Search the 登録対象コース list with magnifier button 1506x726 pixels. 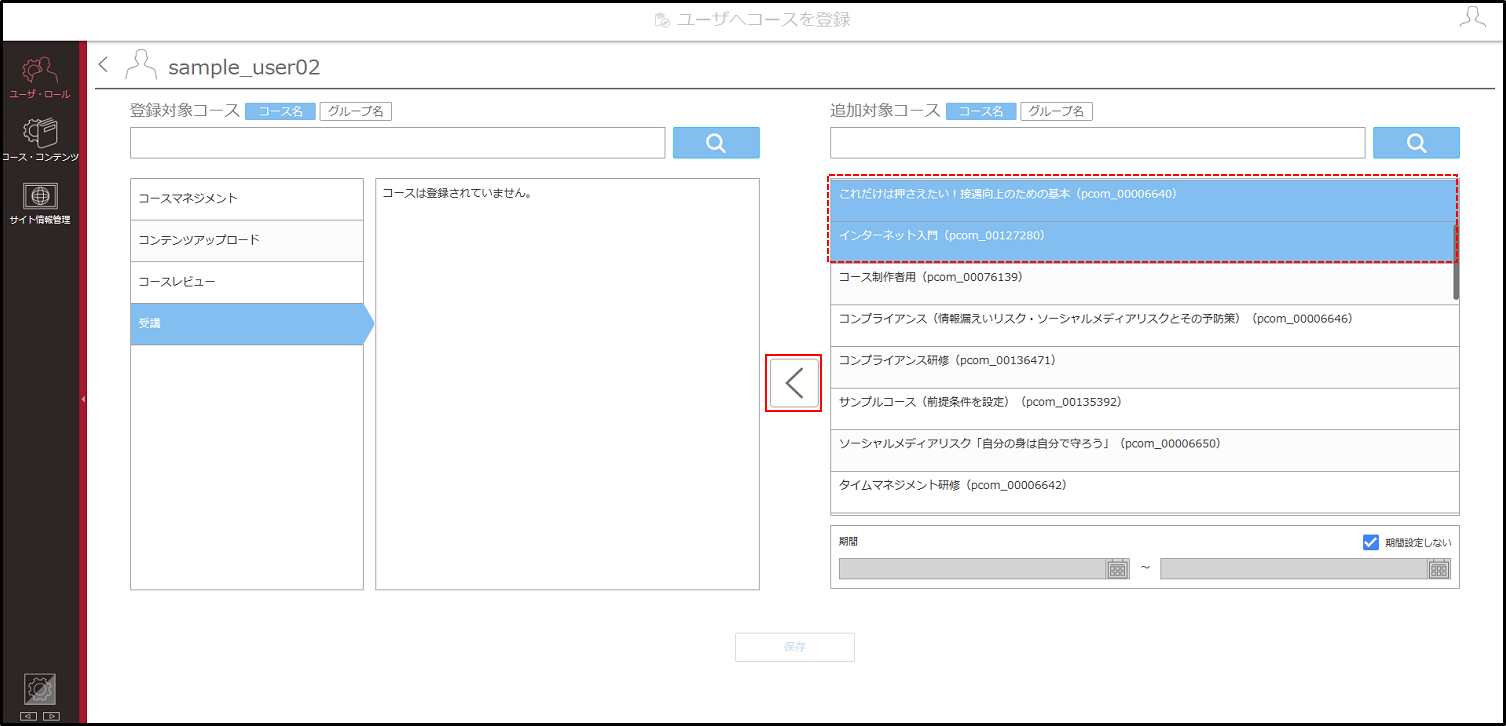tap(716, 143)
